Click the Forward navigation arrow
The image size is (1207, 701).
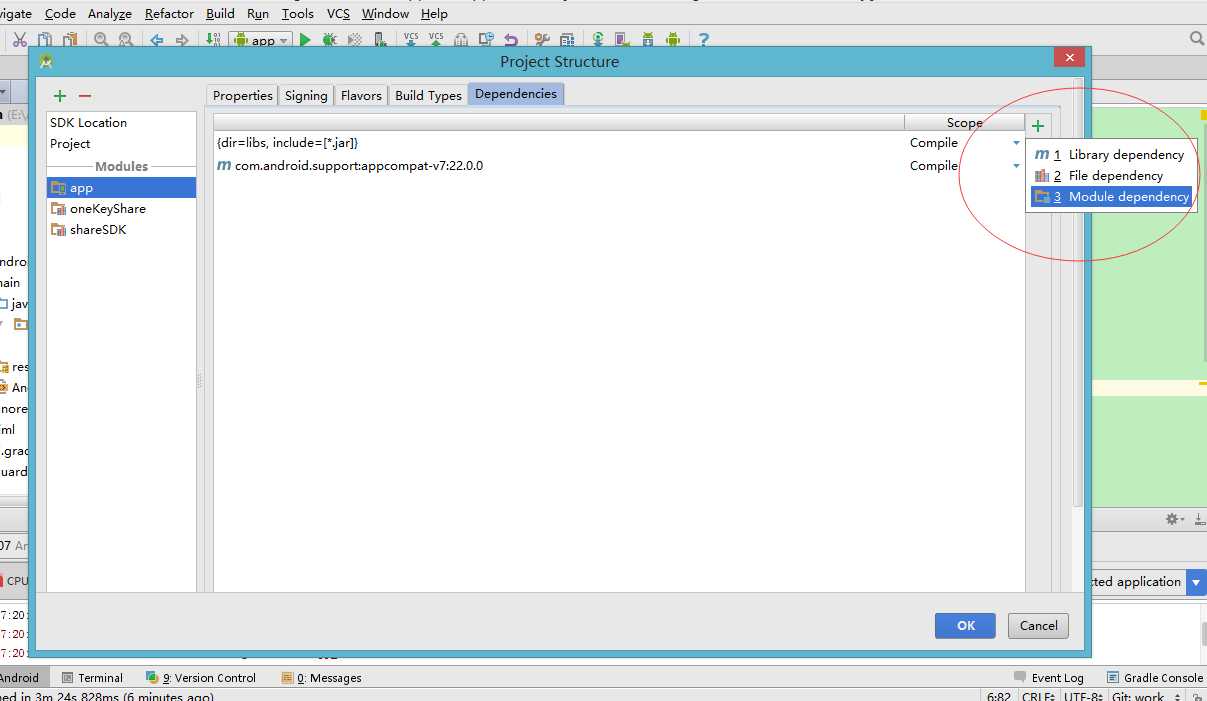pos(182,40)
